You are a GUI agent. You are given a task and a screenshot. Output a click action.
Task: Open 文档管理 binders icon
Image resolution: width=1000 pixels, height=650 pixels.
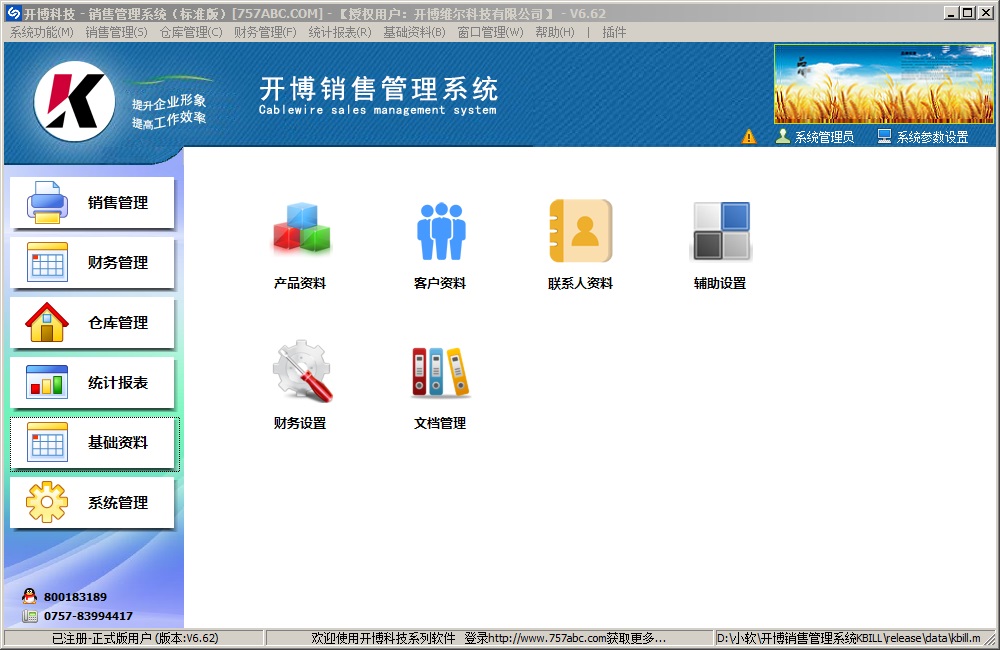click(441, 373)
